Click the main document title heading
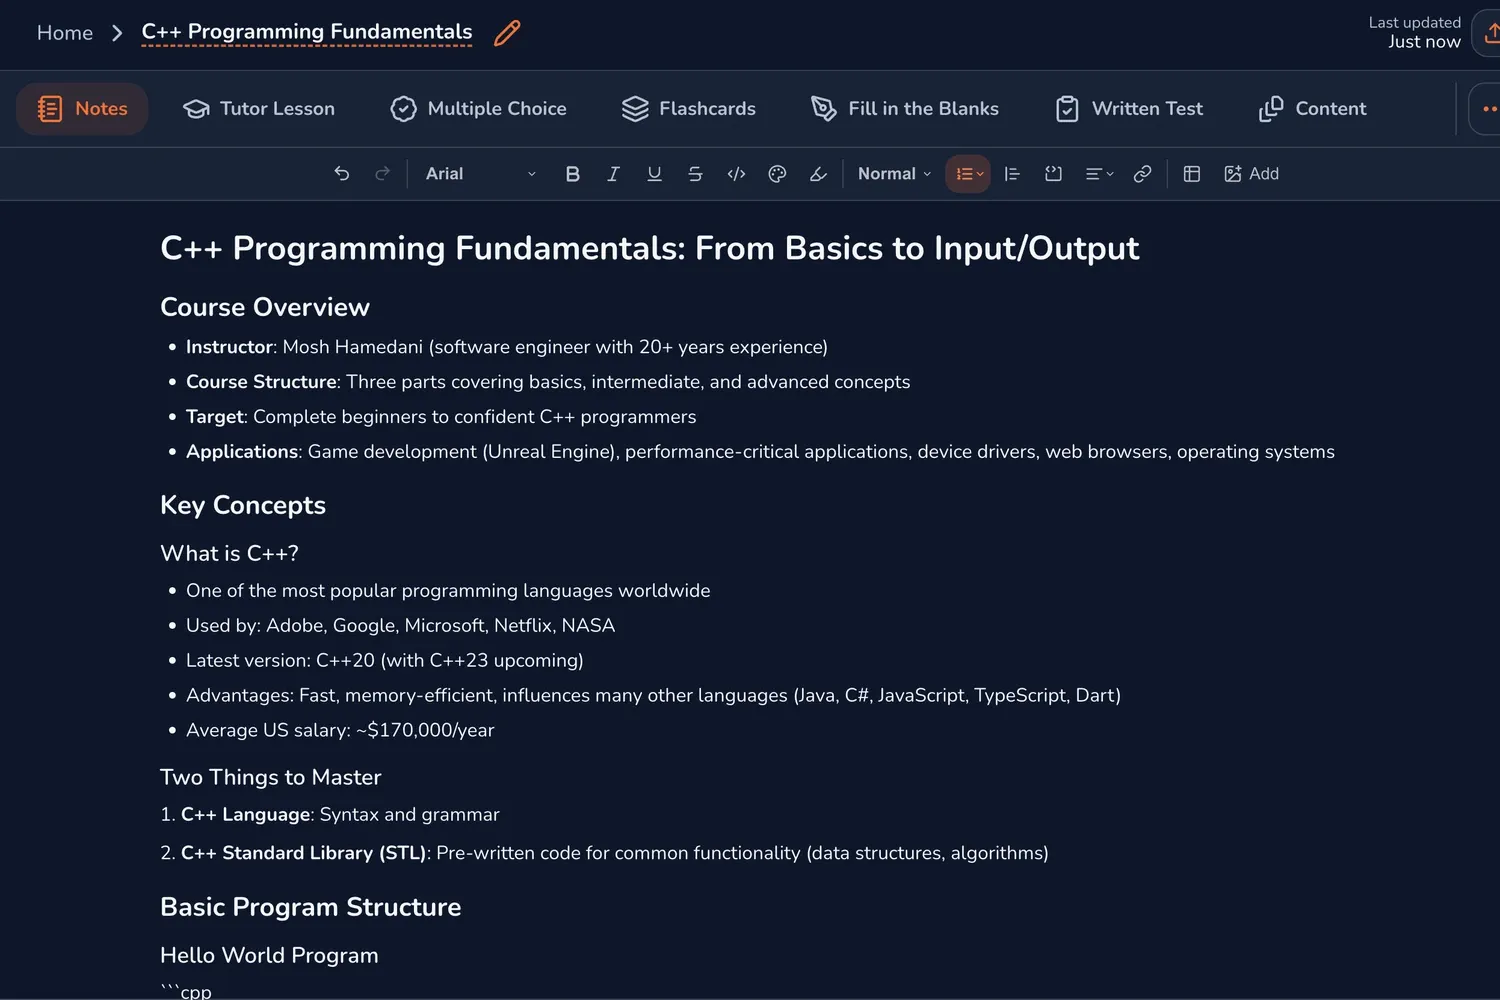This screenshot has width=1500, height=1000. (650, 248)
